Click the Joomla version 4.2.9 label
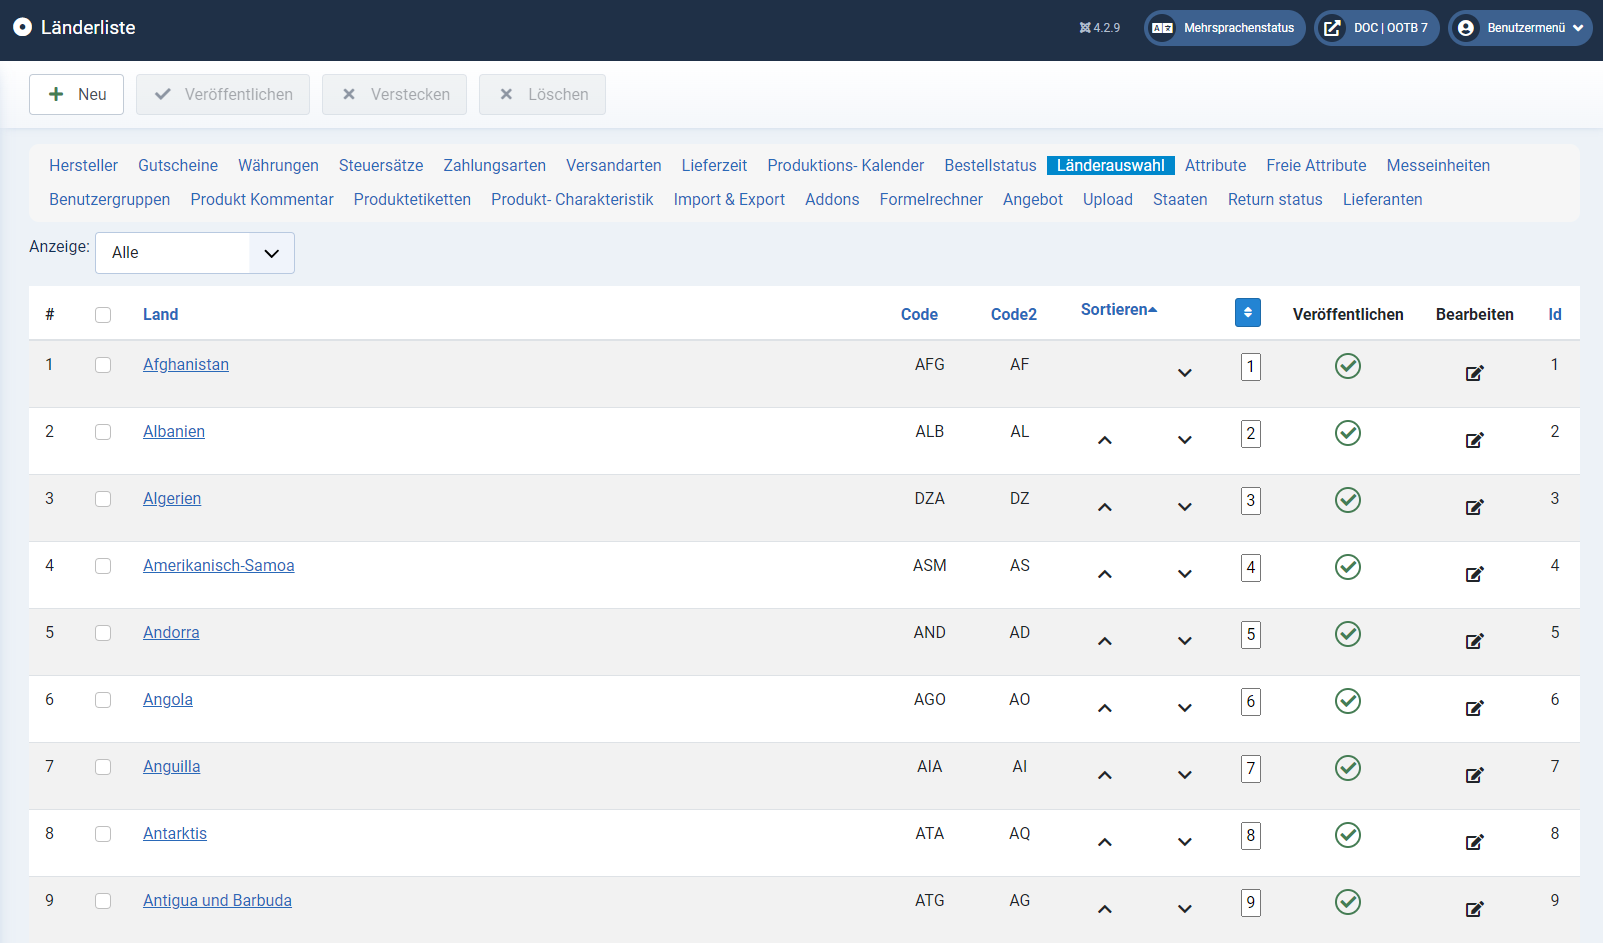1603x943 pixels. point(1100,28)
